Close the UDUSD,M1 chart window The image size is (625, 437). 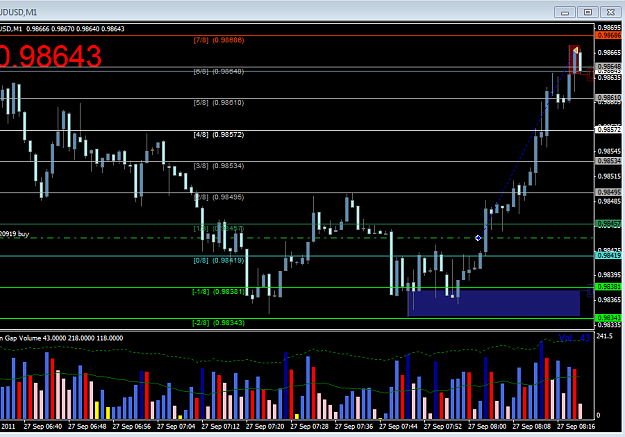tap(611, 12)
